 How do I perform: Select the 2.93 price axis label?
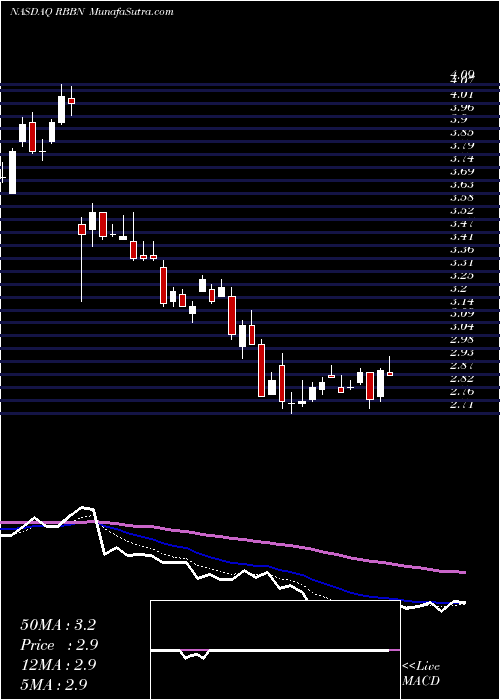462,352
